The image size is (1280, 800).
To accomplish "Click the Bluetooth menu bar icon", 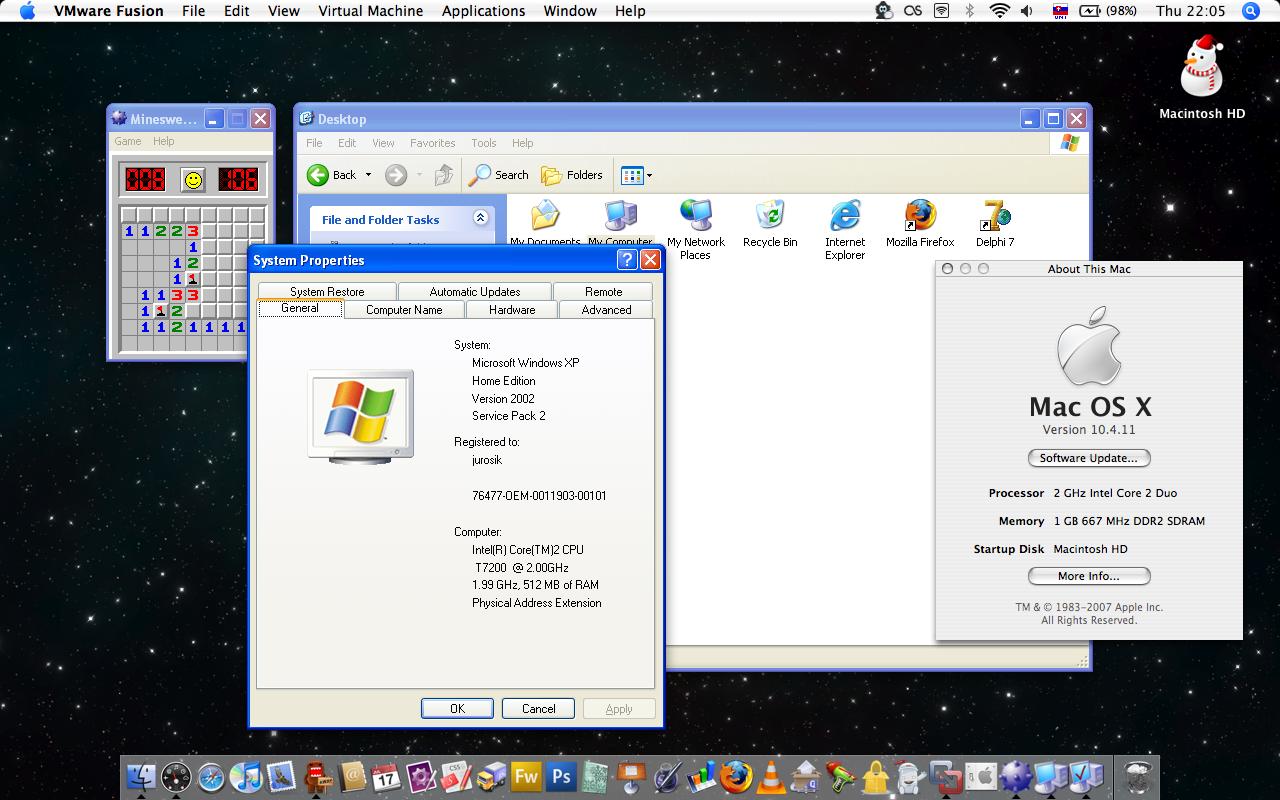I will [969, 11].
